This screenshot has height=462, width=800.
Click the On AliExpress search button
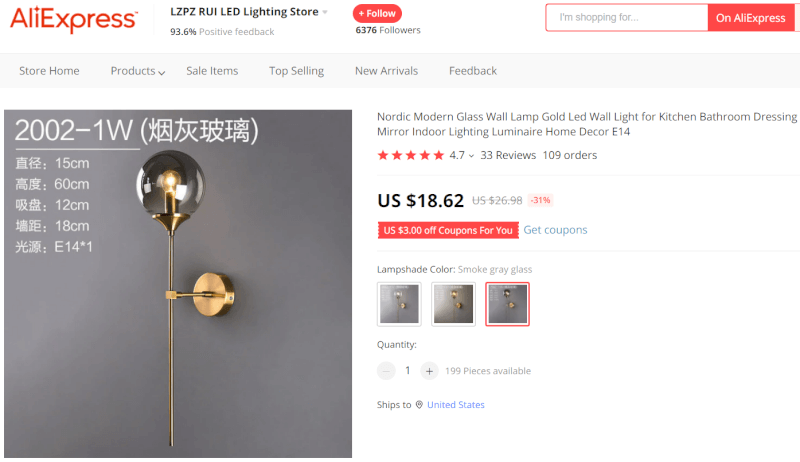pyautogui.click(x=751, y=18)
